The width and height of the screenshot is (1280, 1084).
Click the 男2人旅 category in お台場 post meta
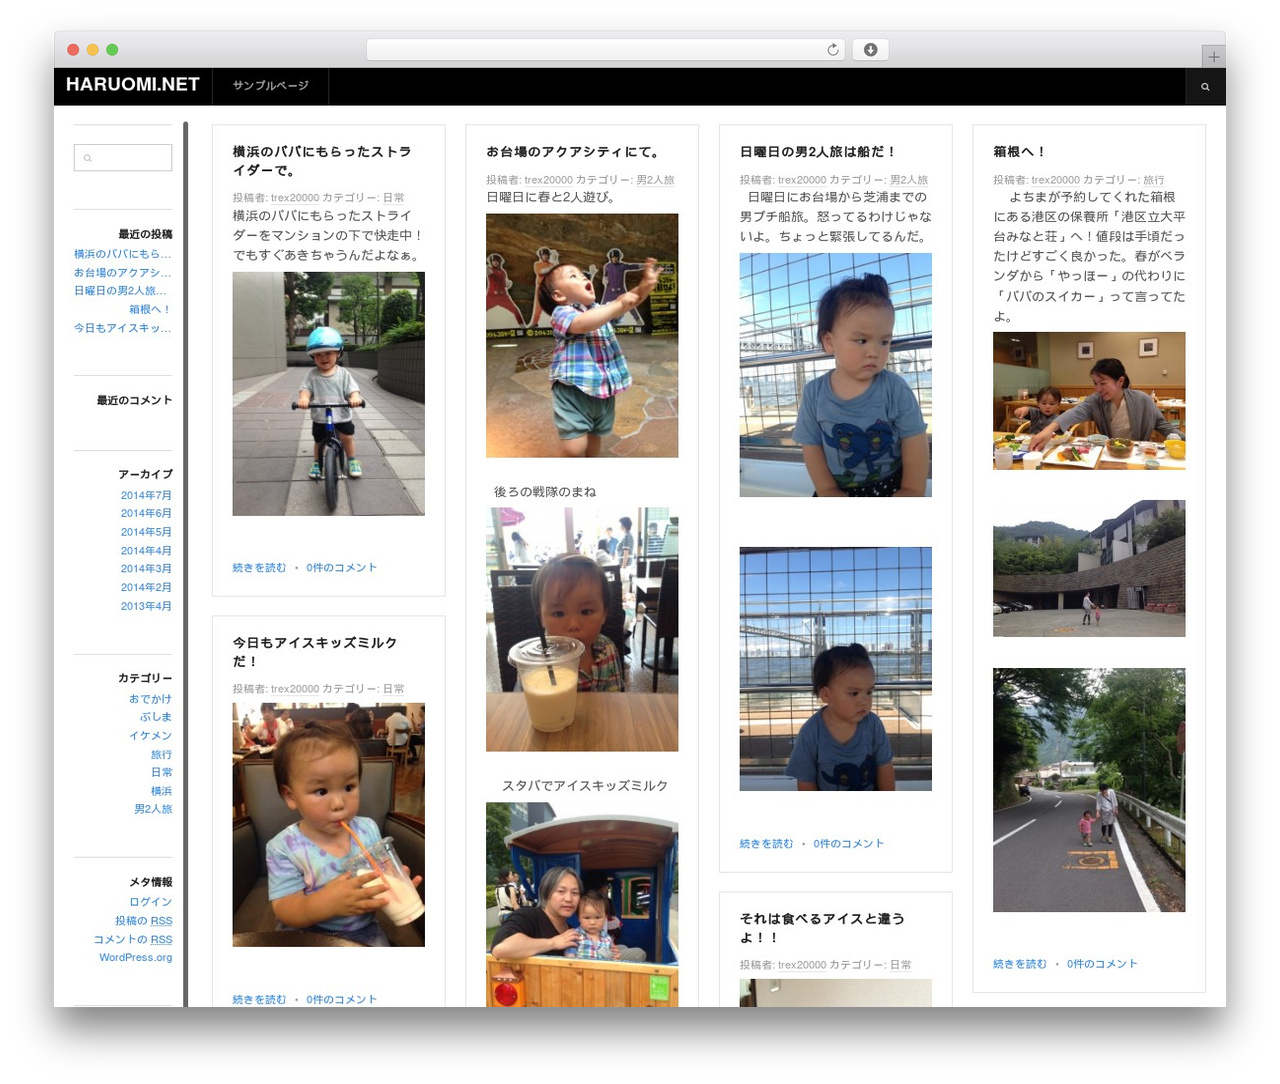[655, 180]
